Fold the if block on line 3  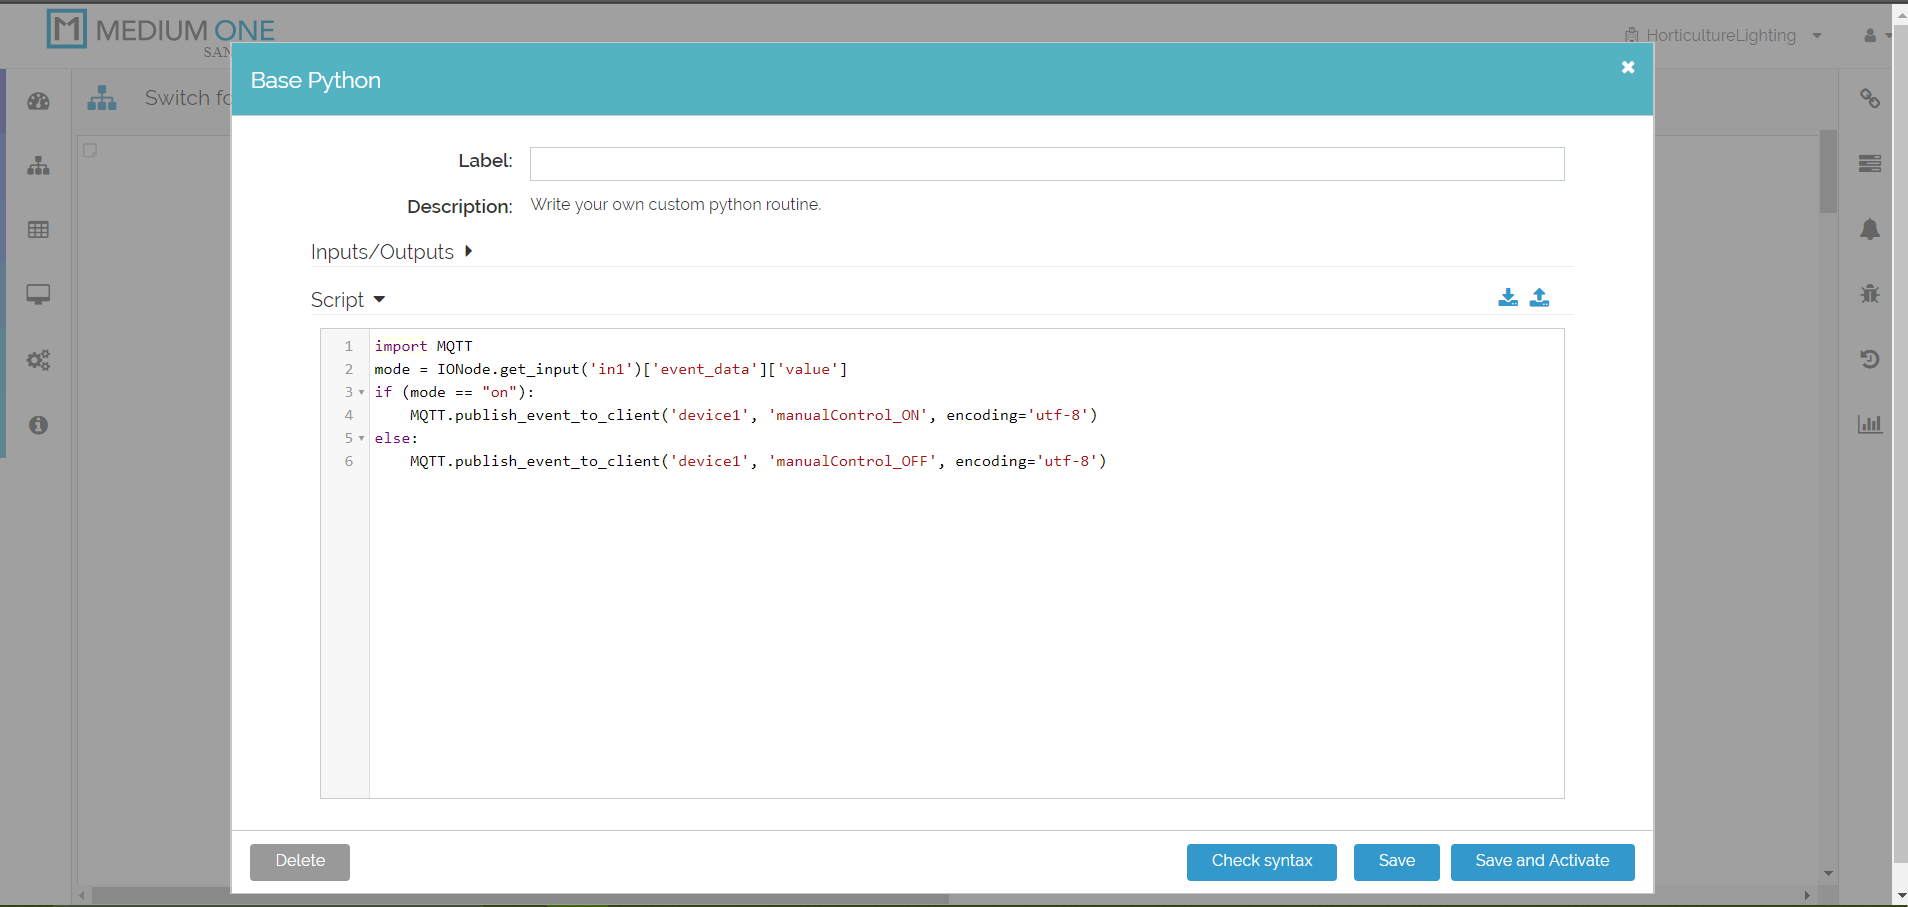point(361,393)
